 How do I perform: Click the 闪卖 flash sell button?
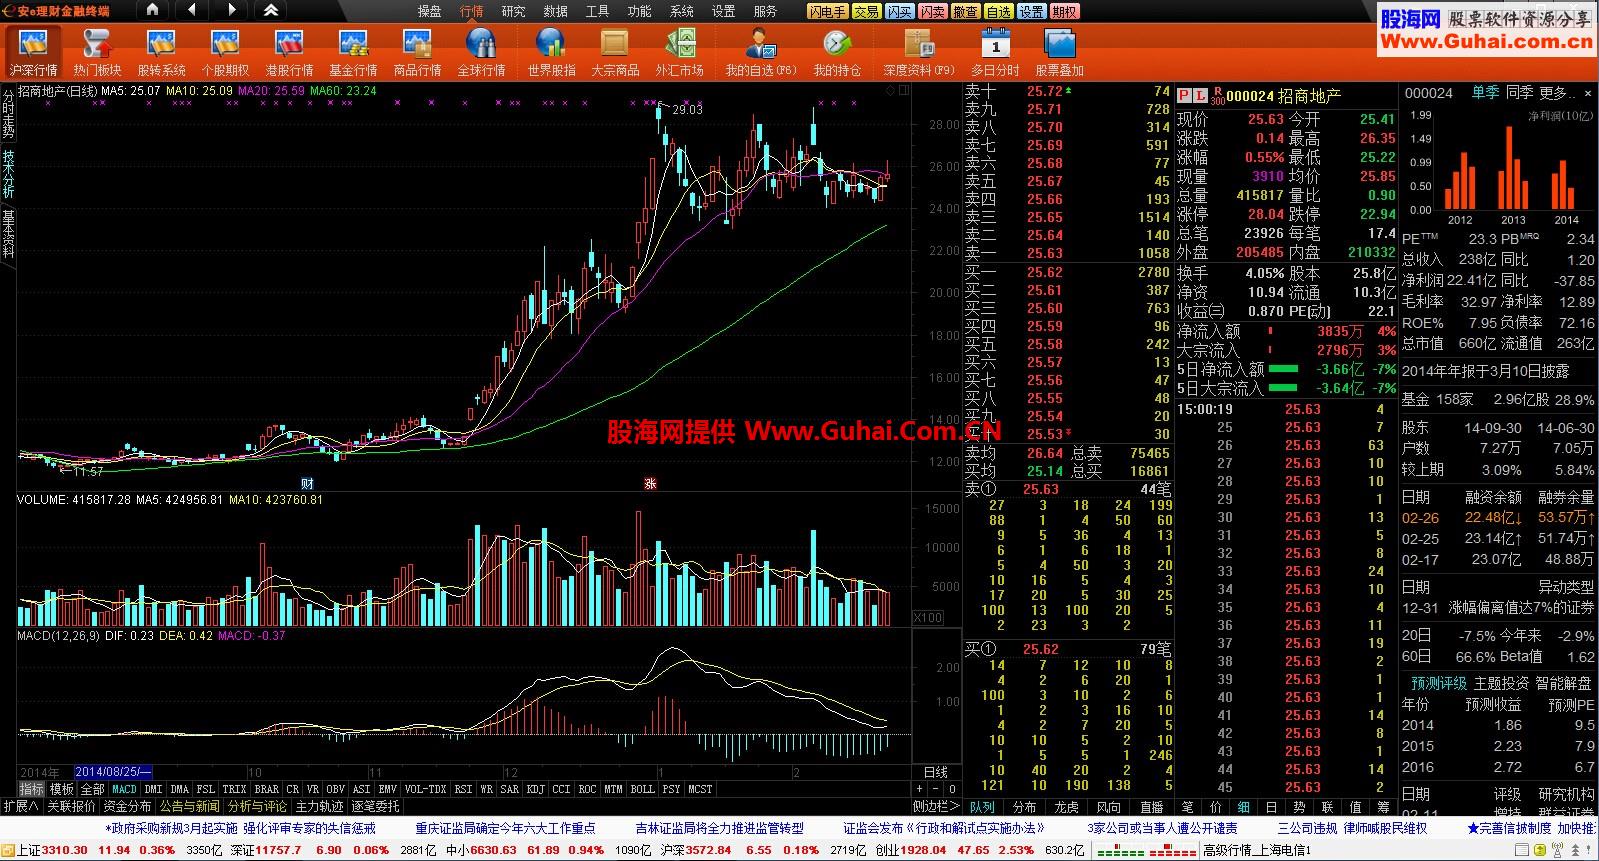[932, 11]
